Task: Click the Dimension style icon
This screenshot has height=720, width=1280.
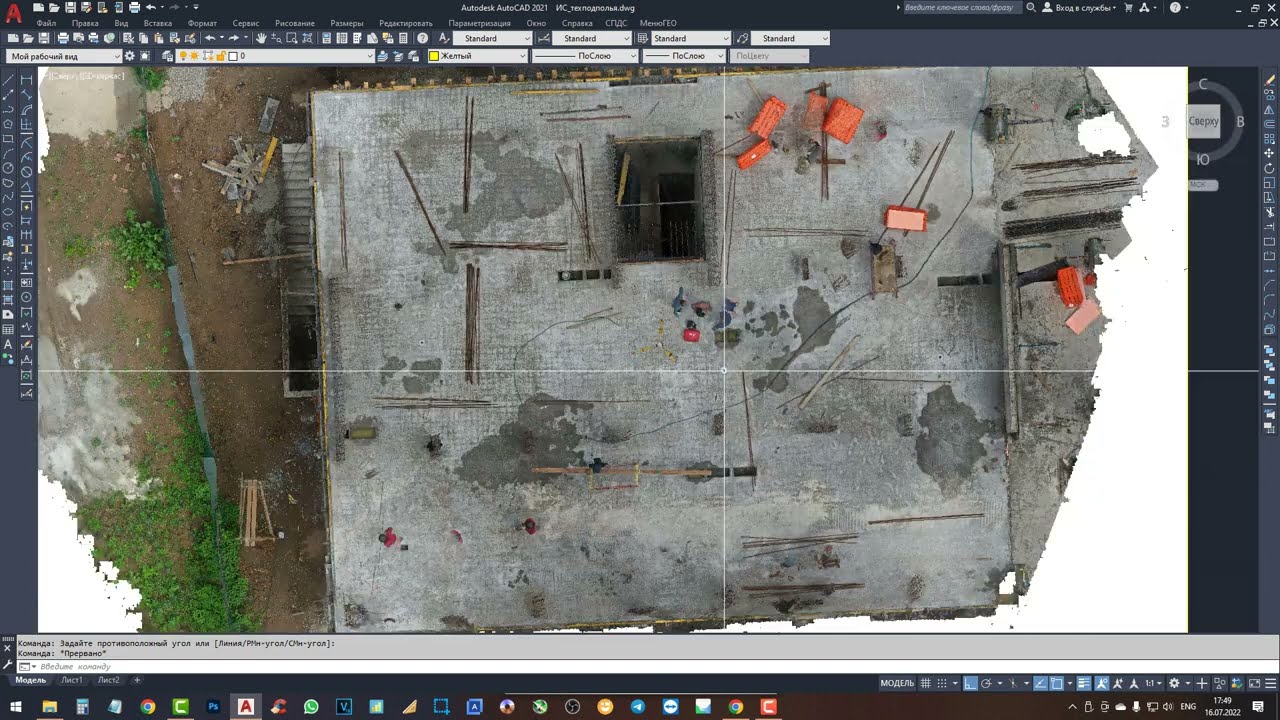Action: coord(544,38)
